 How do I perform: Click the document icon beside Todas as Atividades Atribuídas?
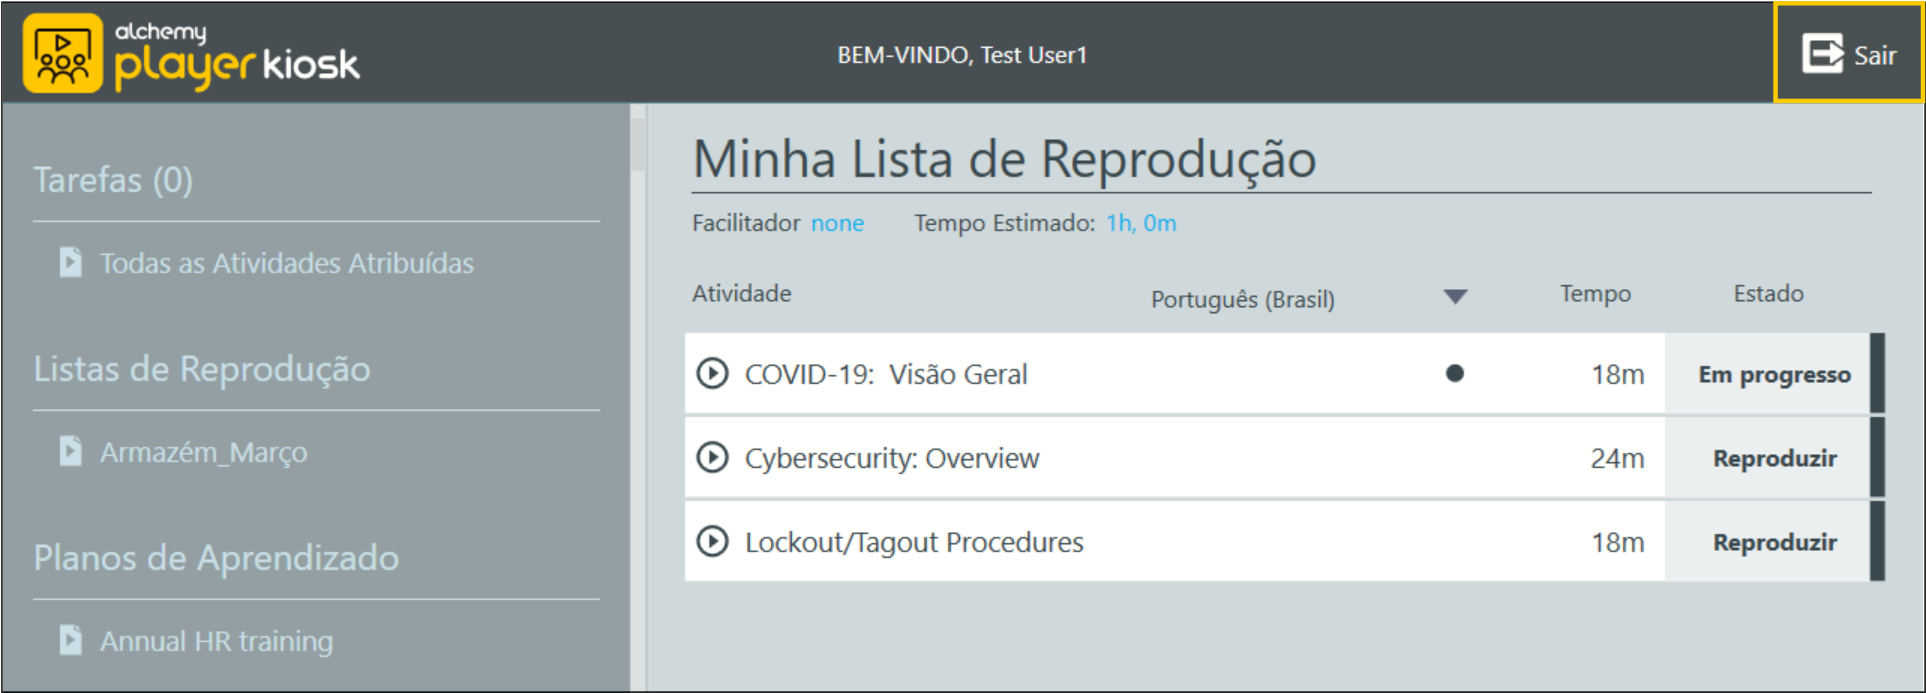69,263
